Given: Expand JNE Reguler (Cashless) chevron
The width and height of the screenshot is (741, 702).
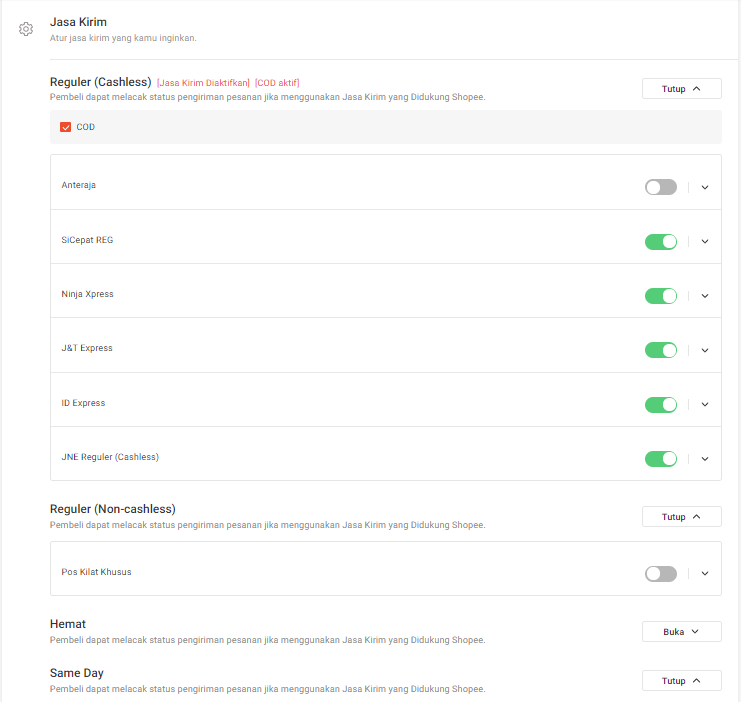Looking at the screenshot, I should pos(705,459).
